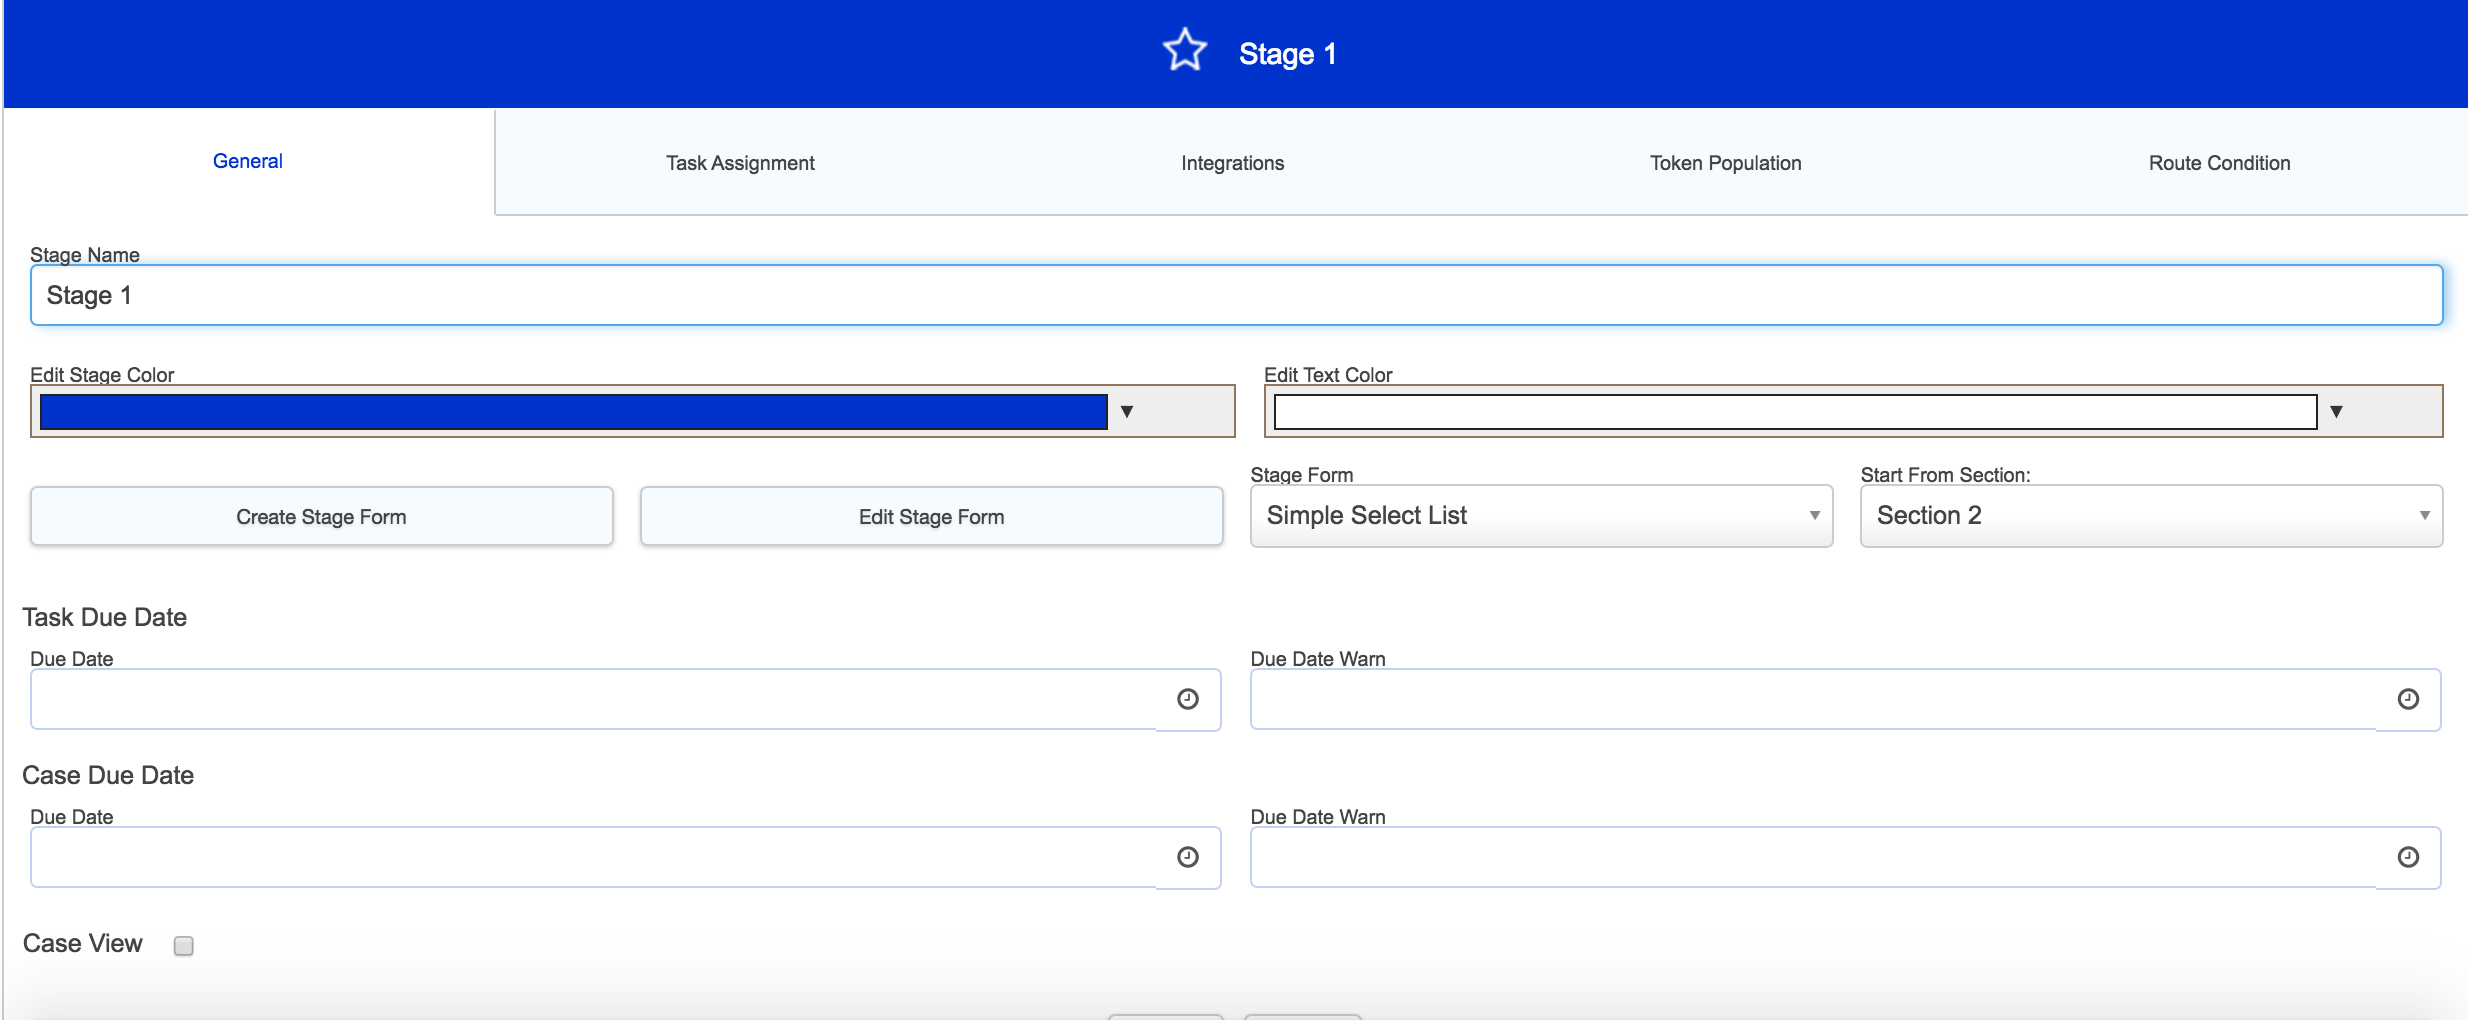The width and height of the screenshot is (2468, 1020).
Task: Click the 'Case View' label text
Action: (x=83, y=943)
